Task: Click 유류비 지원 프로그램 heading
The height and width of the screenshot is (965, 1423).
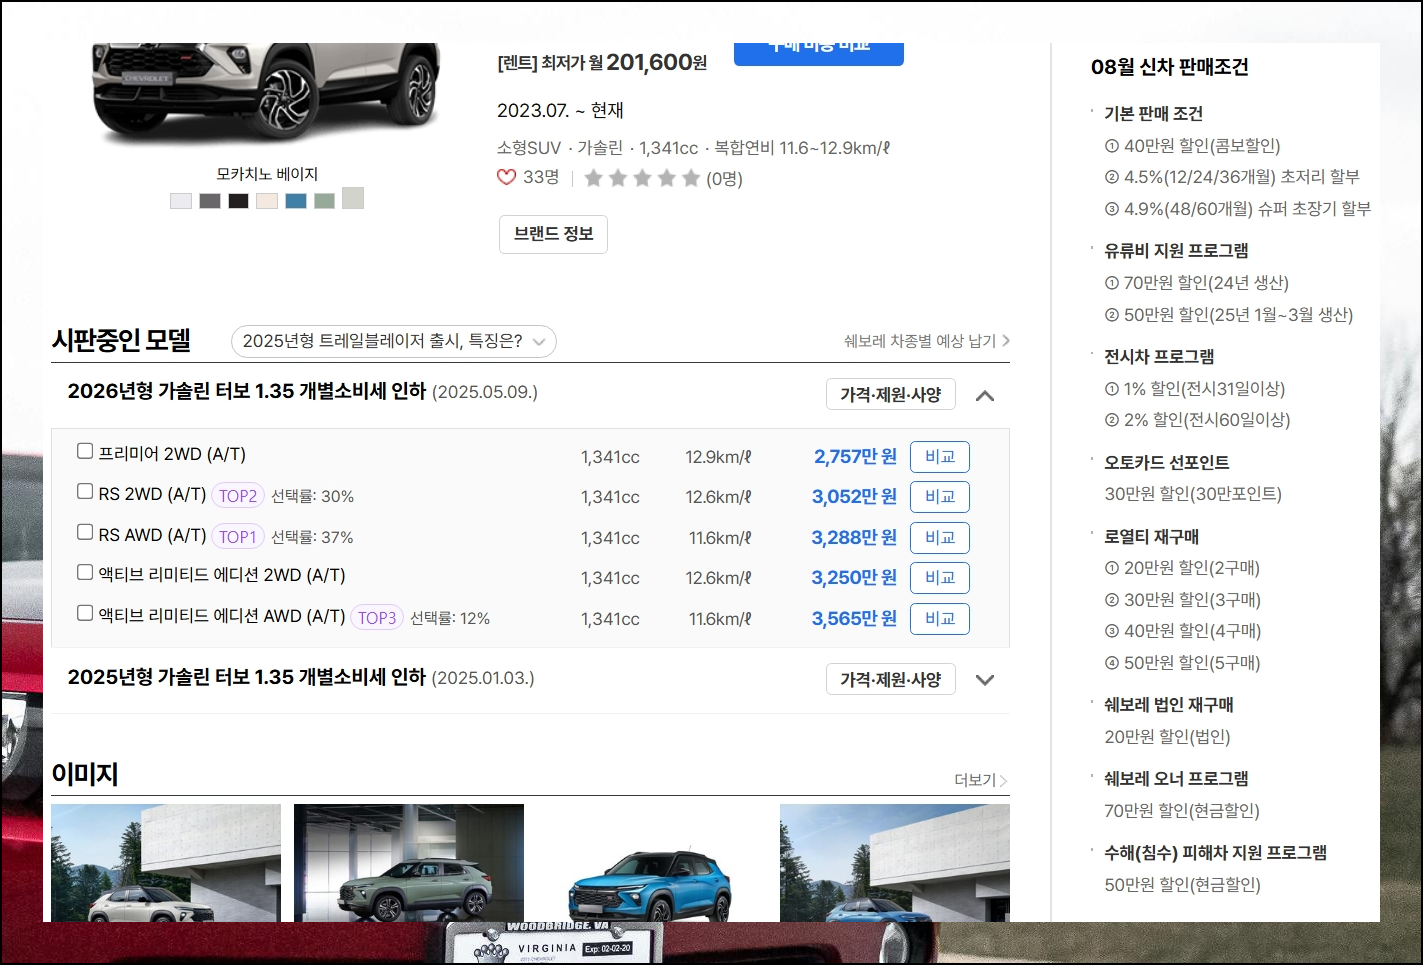Action: [x=1176, y=251]
